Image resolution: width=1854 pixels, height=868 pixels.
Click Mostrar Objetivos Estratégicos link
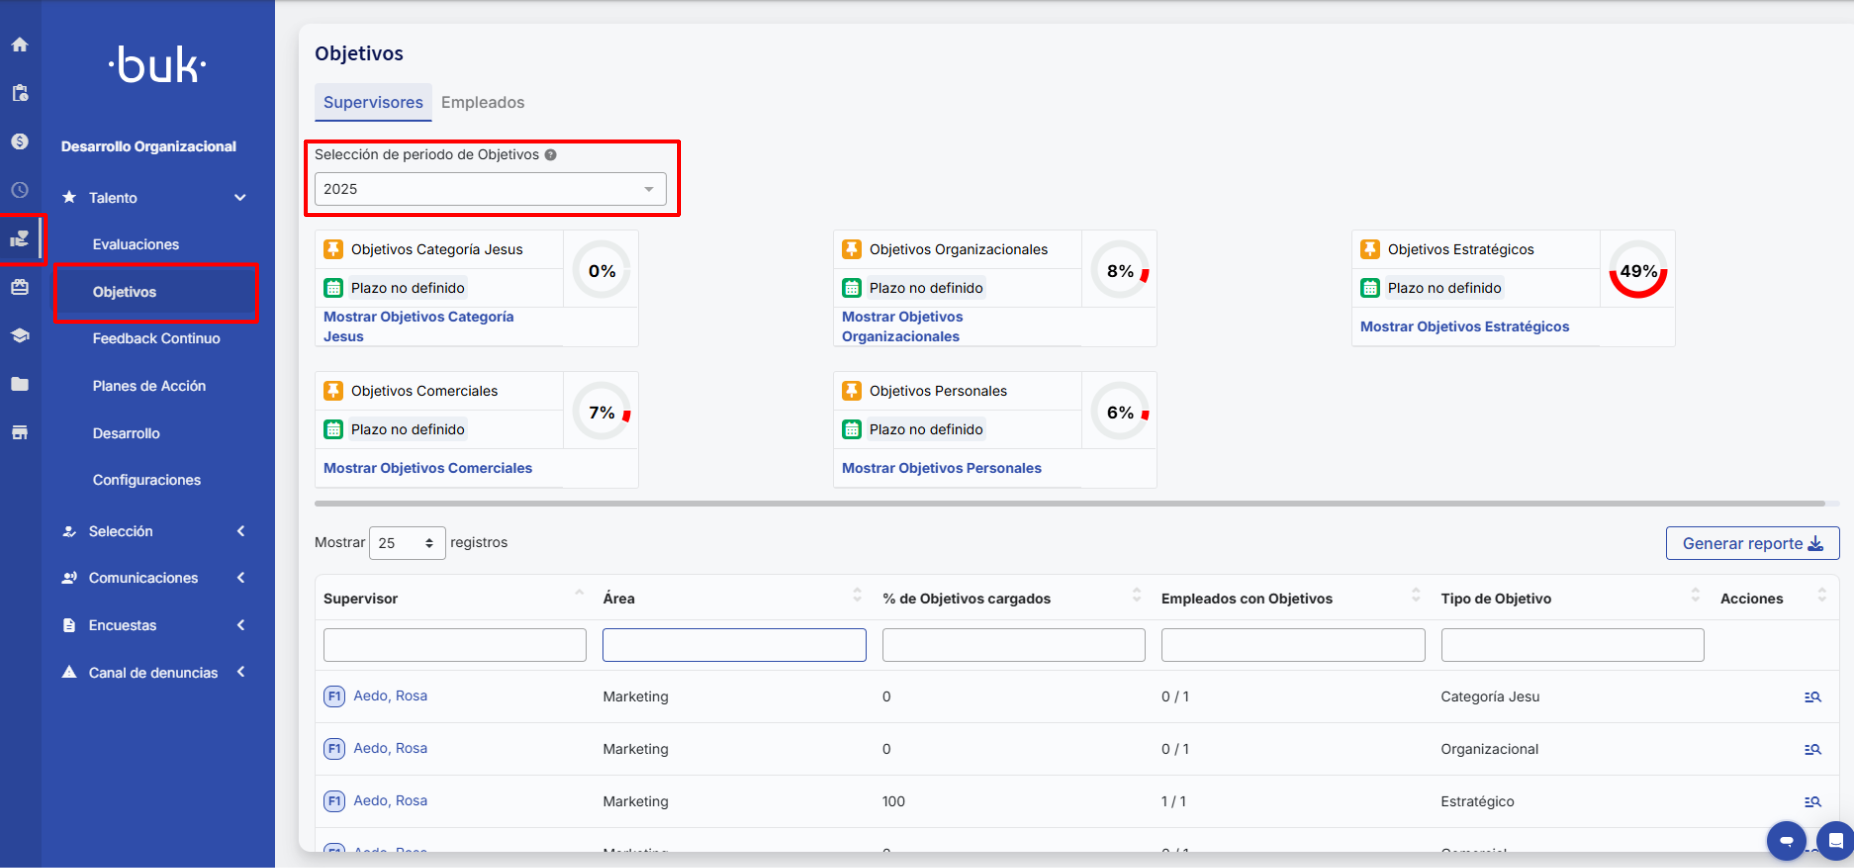1464,327
